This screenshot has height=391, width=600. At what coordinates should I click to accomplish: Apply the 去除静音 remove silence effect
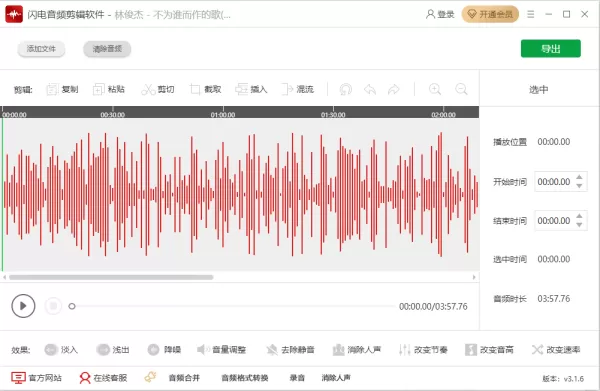click(290, 350)
